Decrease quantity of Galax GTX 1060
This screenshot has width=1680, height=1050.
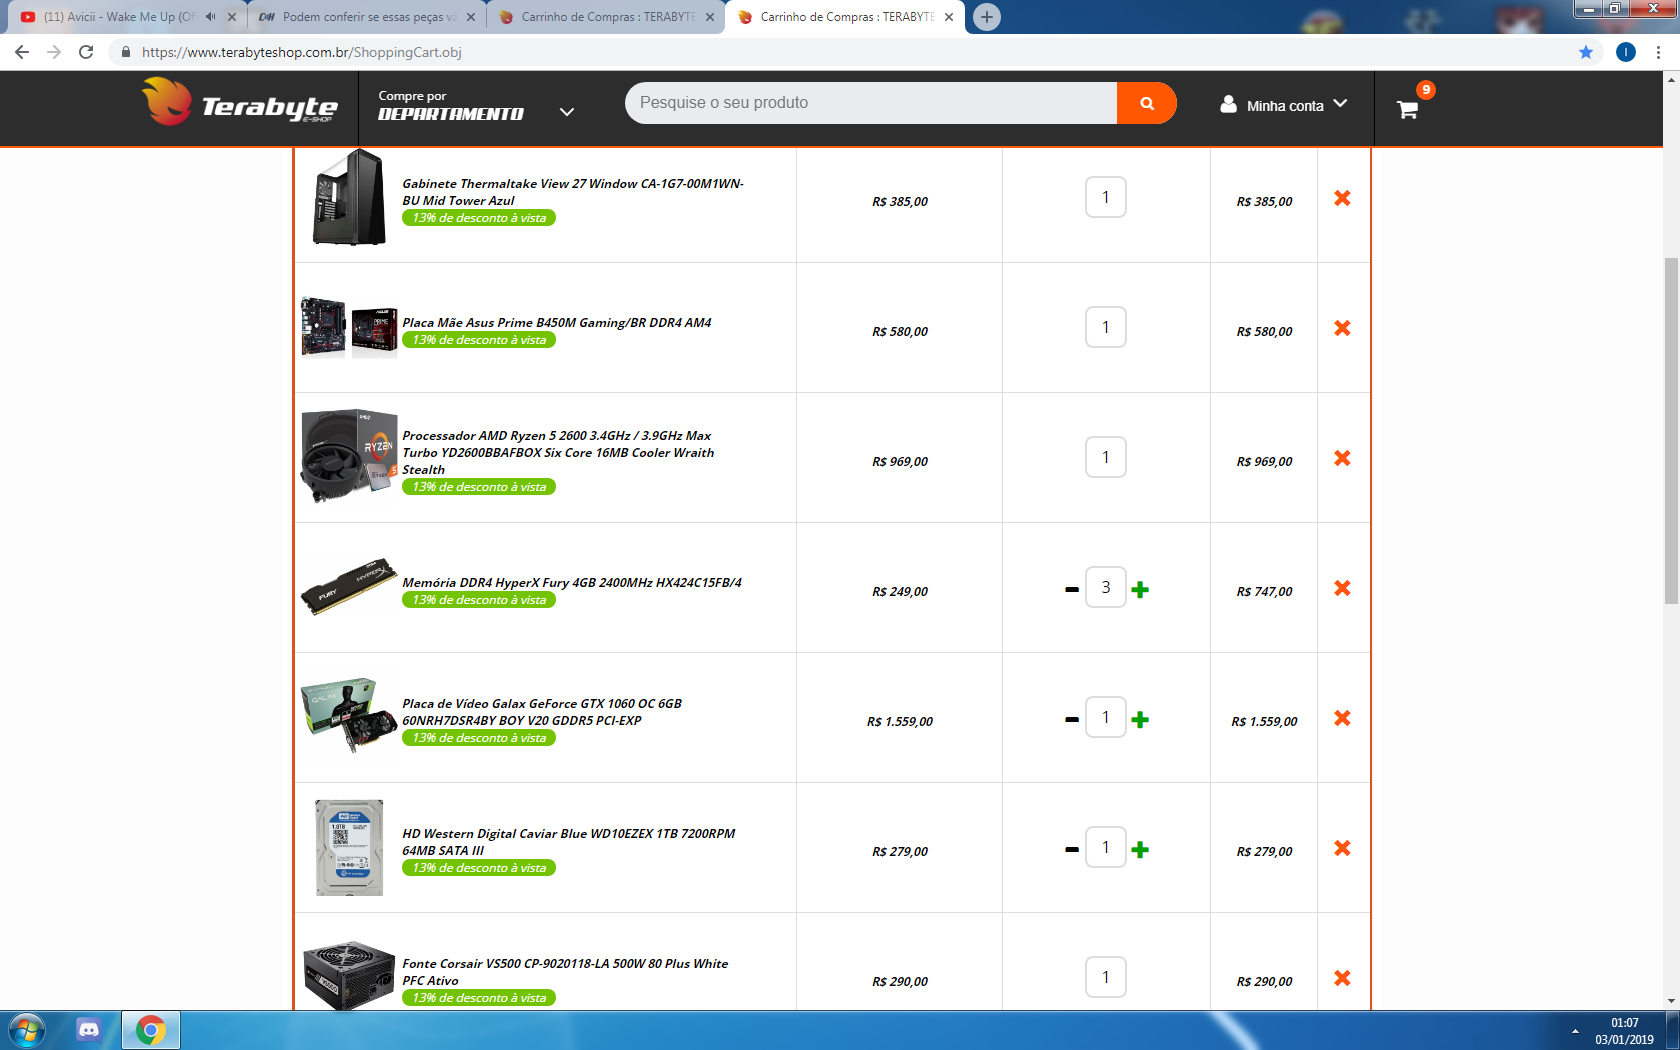coord(1072,720)
